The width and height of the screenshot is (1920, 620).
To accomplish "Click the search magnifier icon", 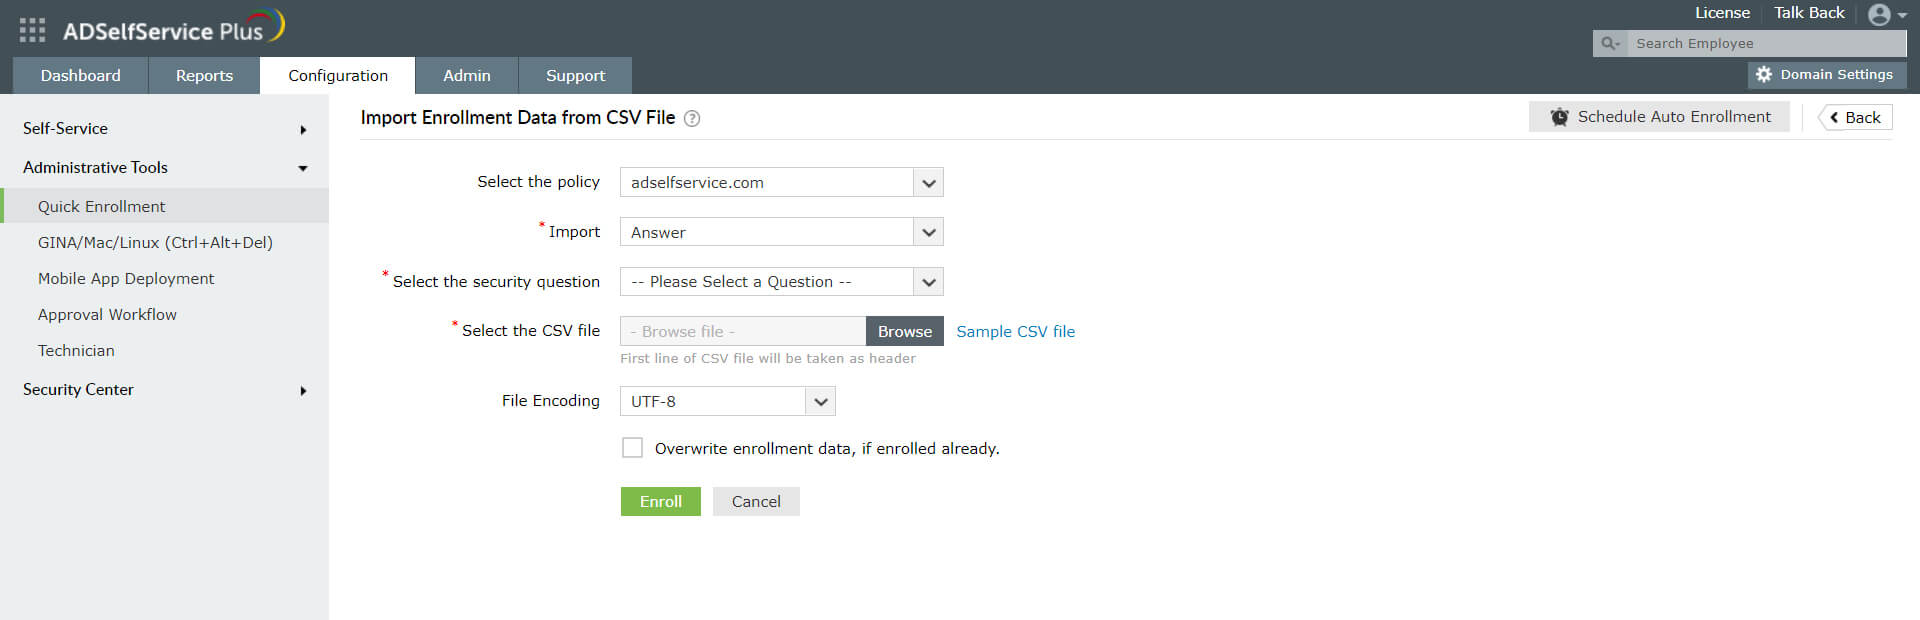I will (x=1609, y=44).
